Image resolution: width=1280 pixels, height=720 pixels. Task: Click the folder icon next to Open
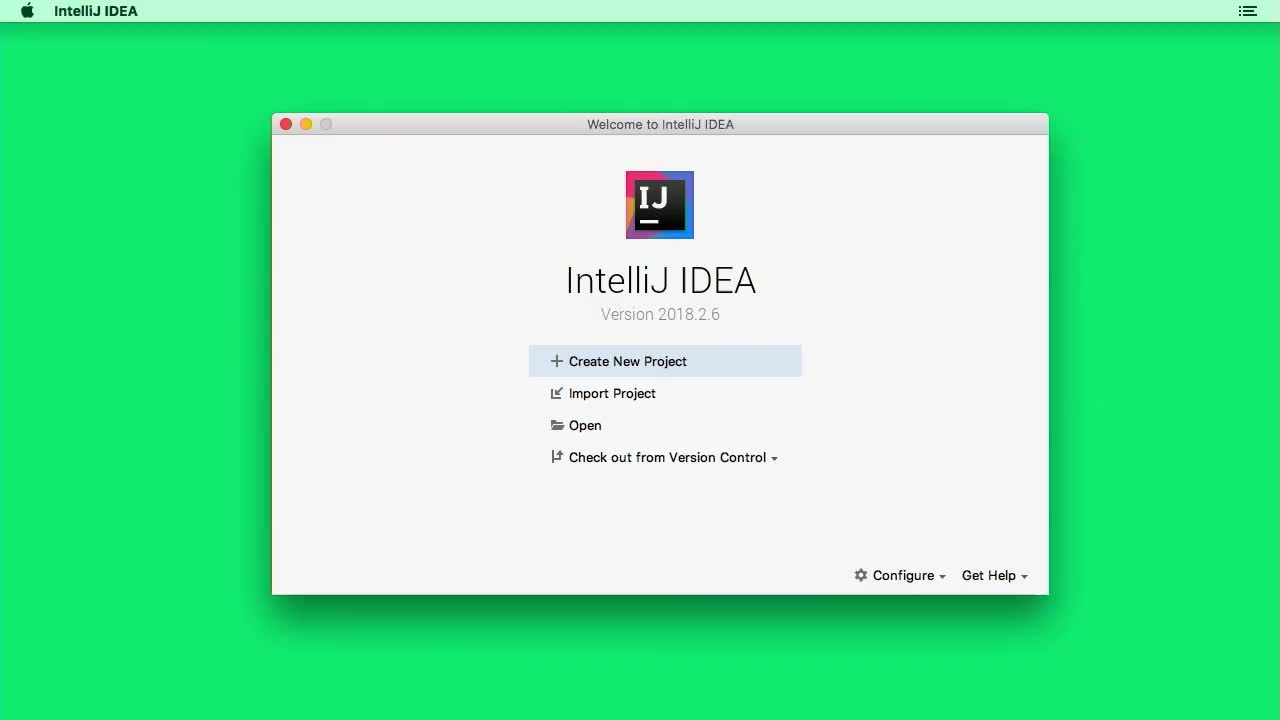pos(557,425)
